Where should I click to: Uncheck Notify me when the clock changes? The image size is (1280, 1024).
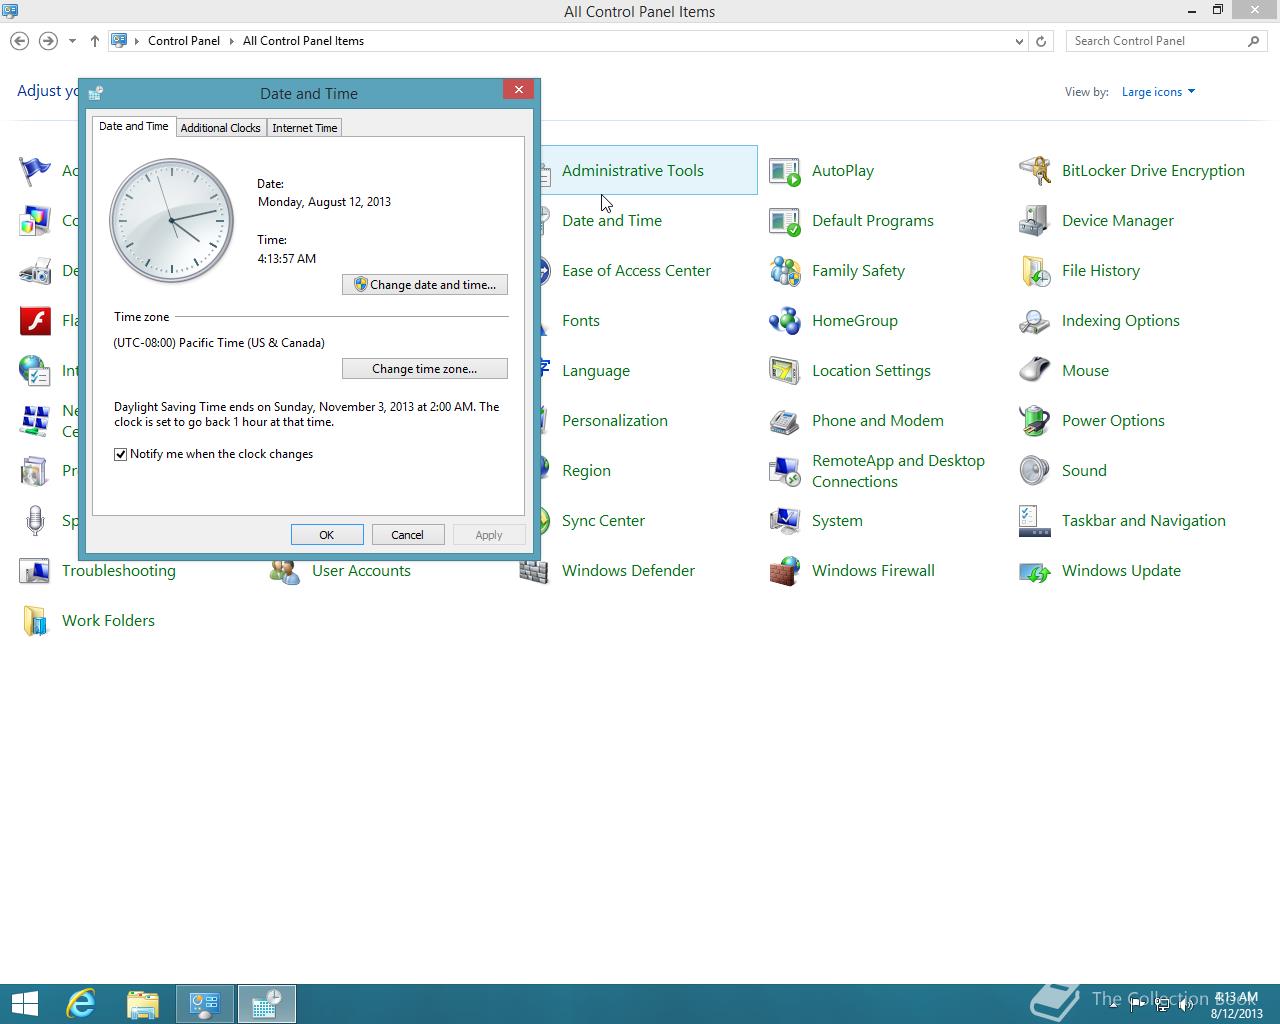click(121, 454)
